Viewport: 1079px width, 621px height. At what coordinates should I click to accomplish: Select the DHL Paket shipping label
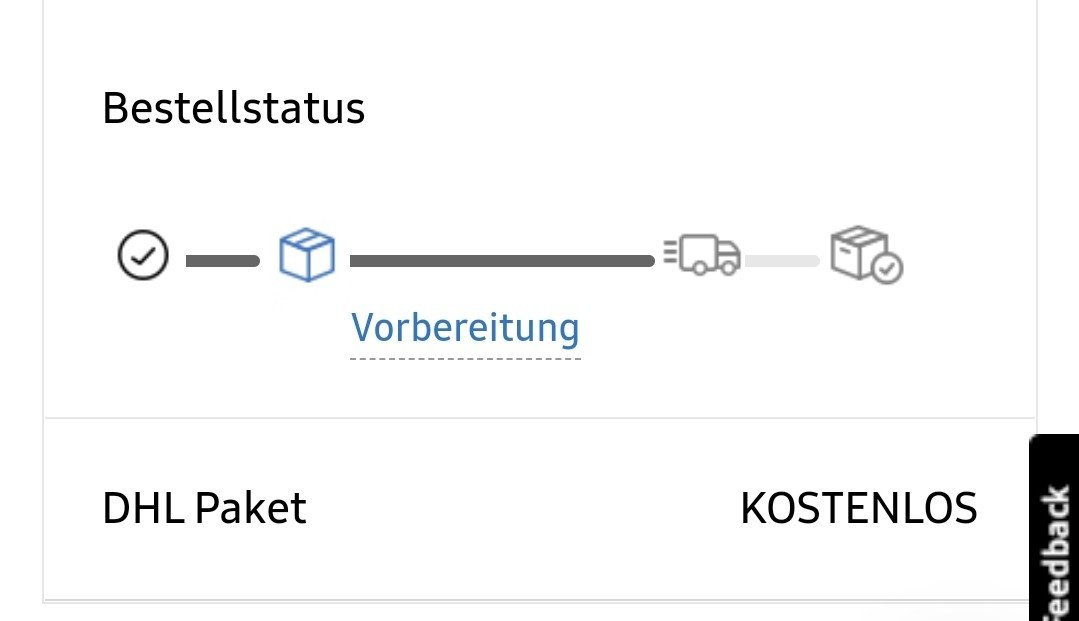[x=204, y=508]
